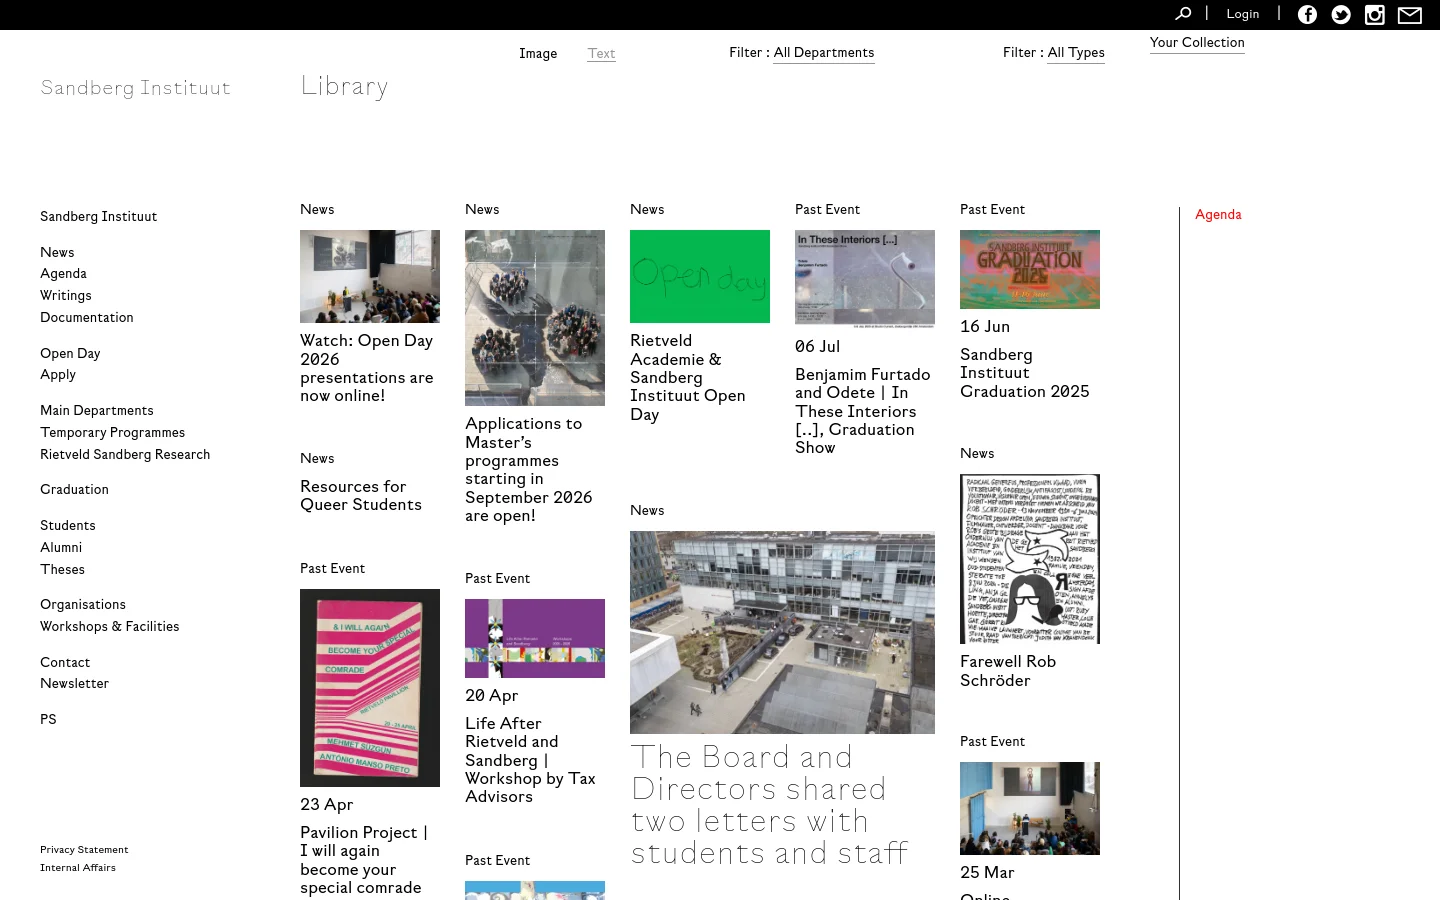The image size is (1440, 900).
Task: Click the envelope mail icon
Action: click(1410, 14)
